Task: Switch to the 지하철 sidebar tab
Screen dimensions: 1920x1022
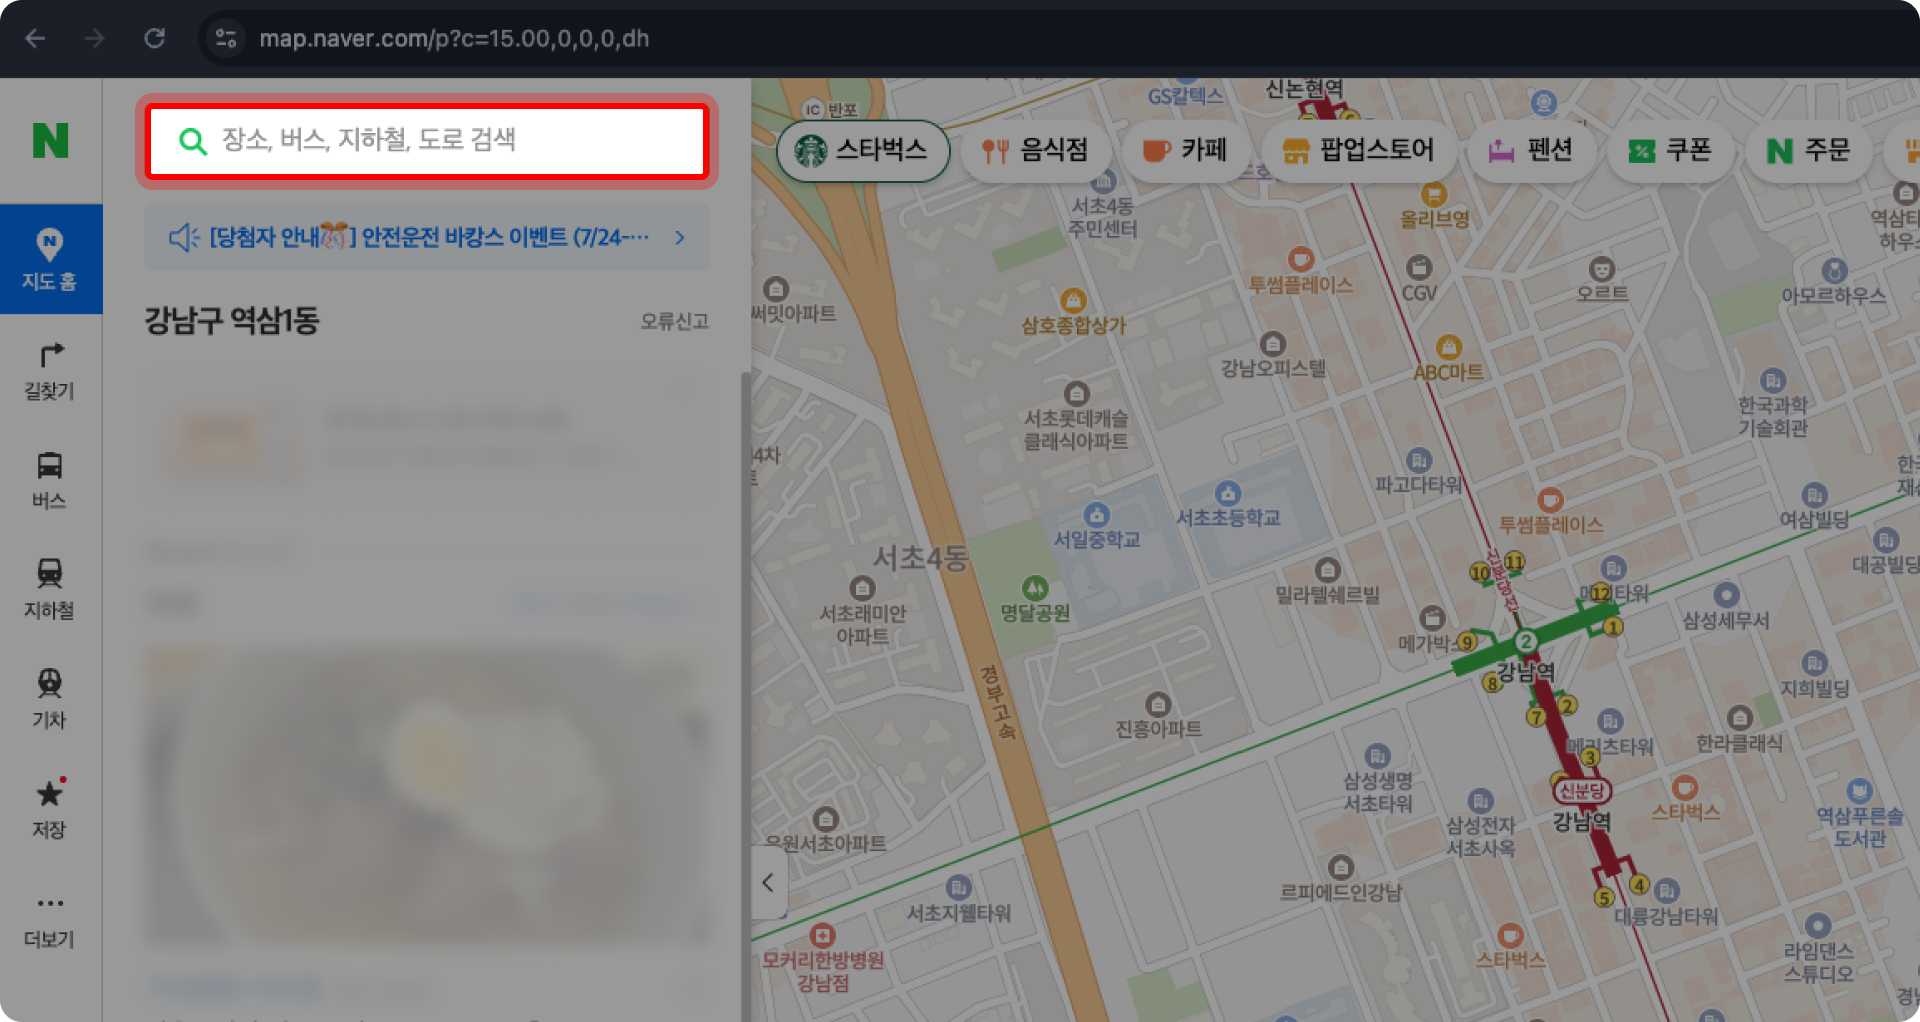Action: (x=50, y=589)
